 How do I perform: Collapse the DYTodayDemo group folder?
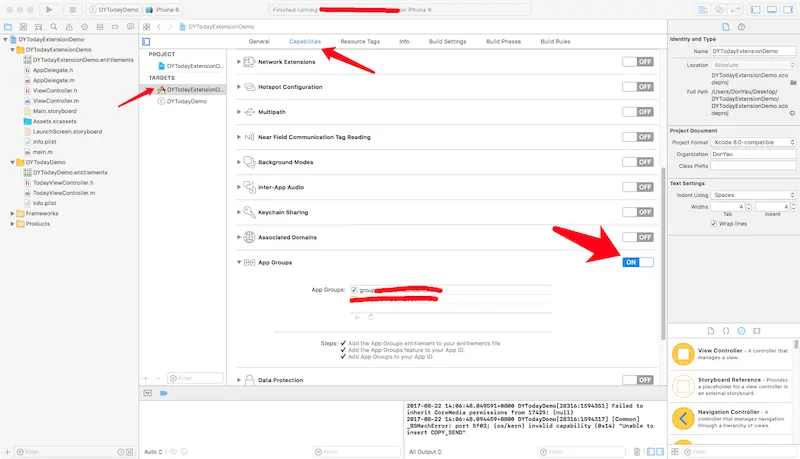pos(12,162)
